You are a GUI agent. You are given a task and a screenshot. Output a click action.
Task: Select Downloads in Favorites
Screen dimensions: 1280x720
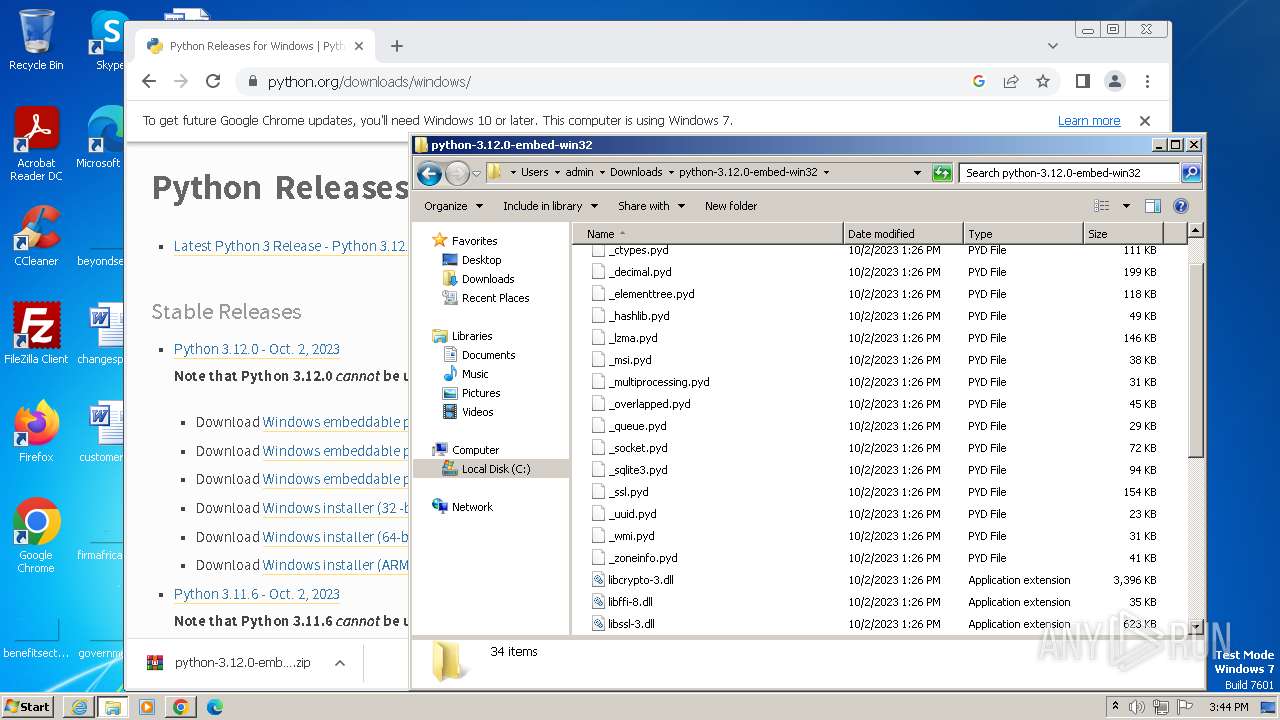[488, 279]
